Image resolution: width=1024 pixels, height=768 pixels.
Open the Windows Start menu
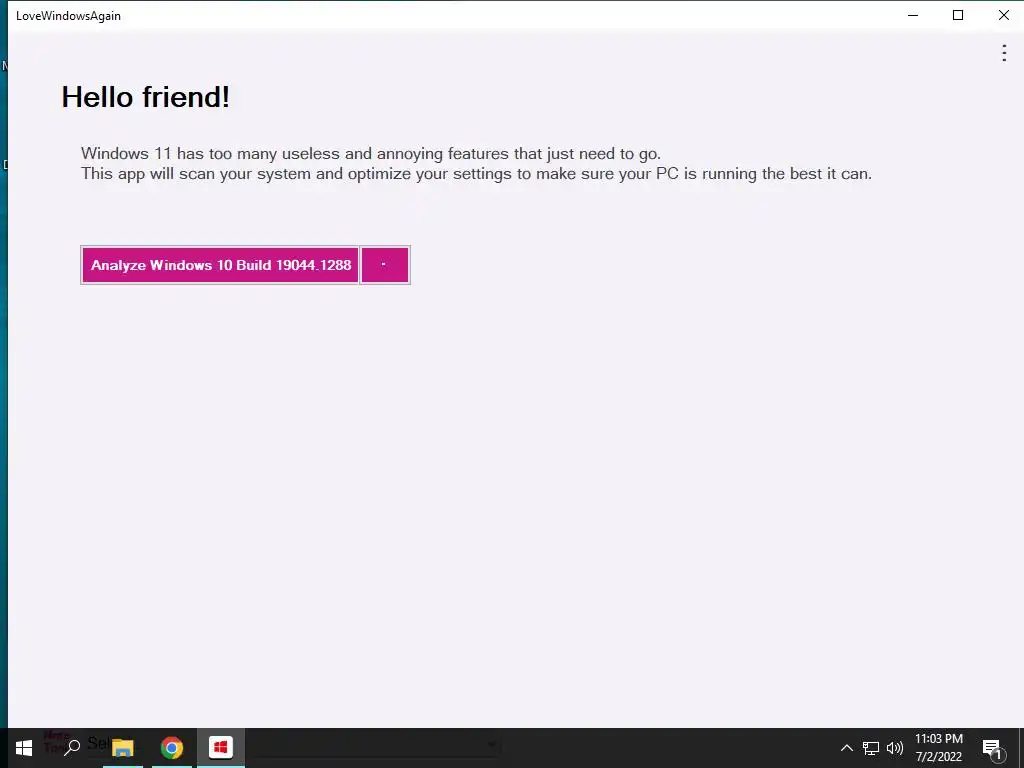(x=24, y=748)
